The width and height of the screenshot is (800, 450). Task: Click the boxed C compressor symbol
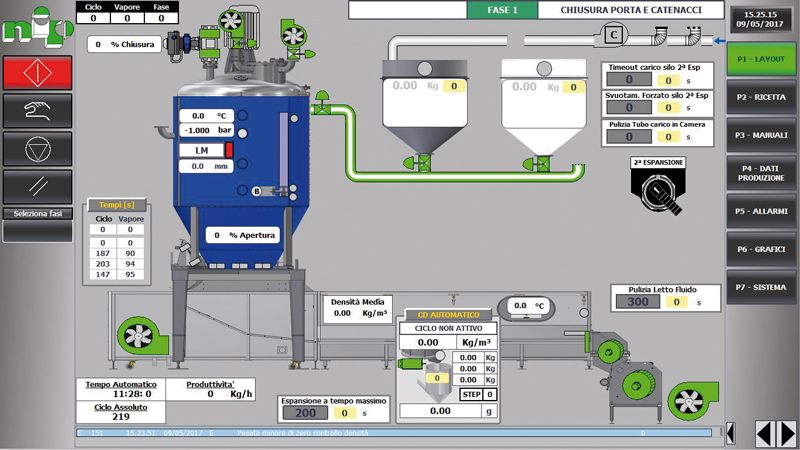point(613,37)
